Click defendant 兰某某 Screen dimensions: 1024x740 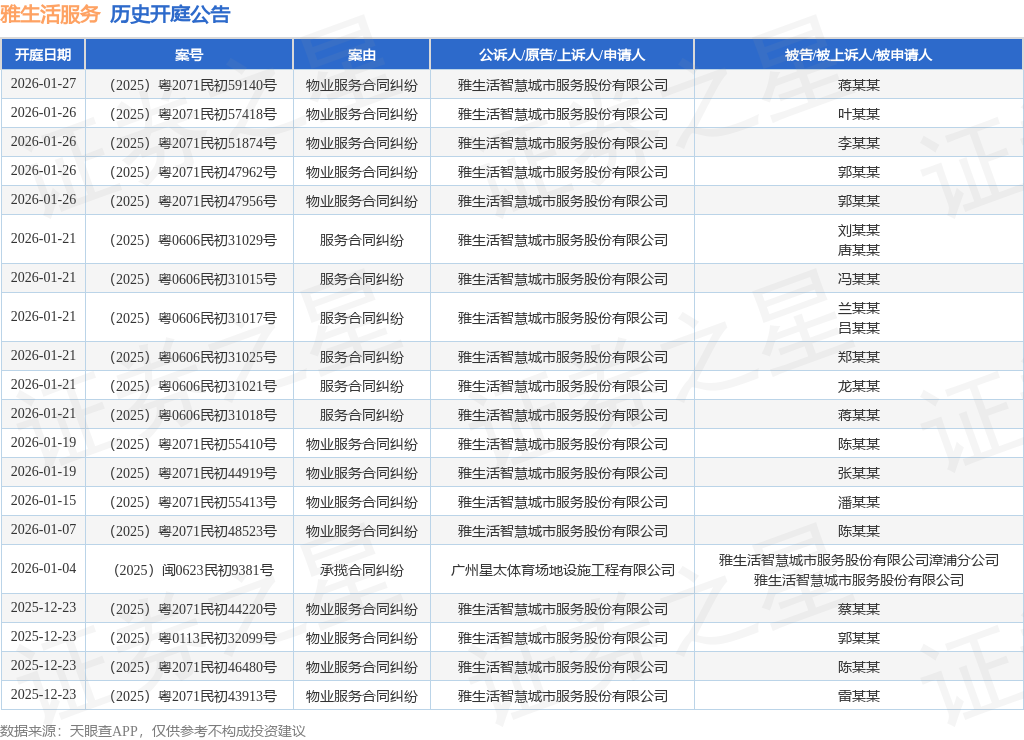859,308
